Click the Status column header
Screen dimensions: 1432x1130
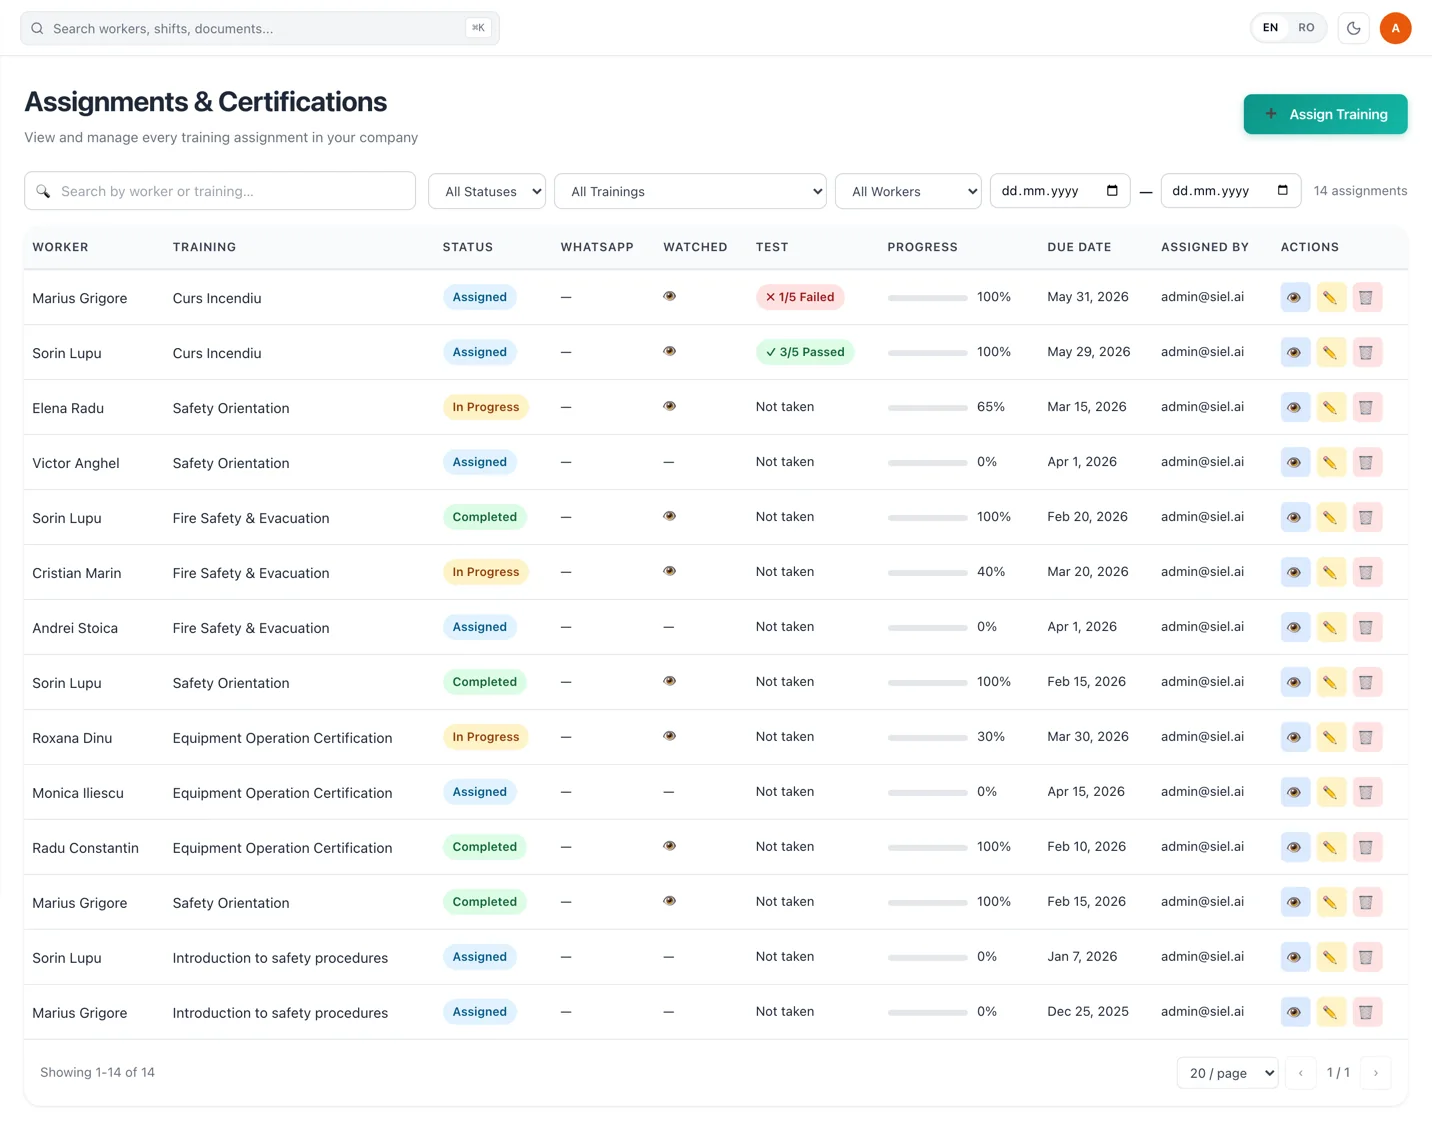pyautogui.click(x=468, y=247)
